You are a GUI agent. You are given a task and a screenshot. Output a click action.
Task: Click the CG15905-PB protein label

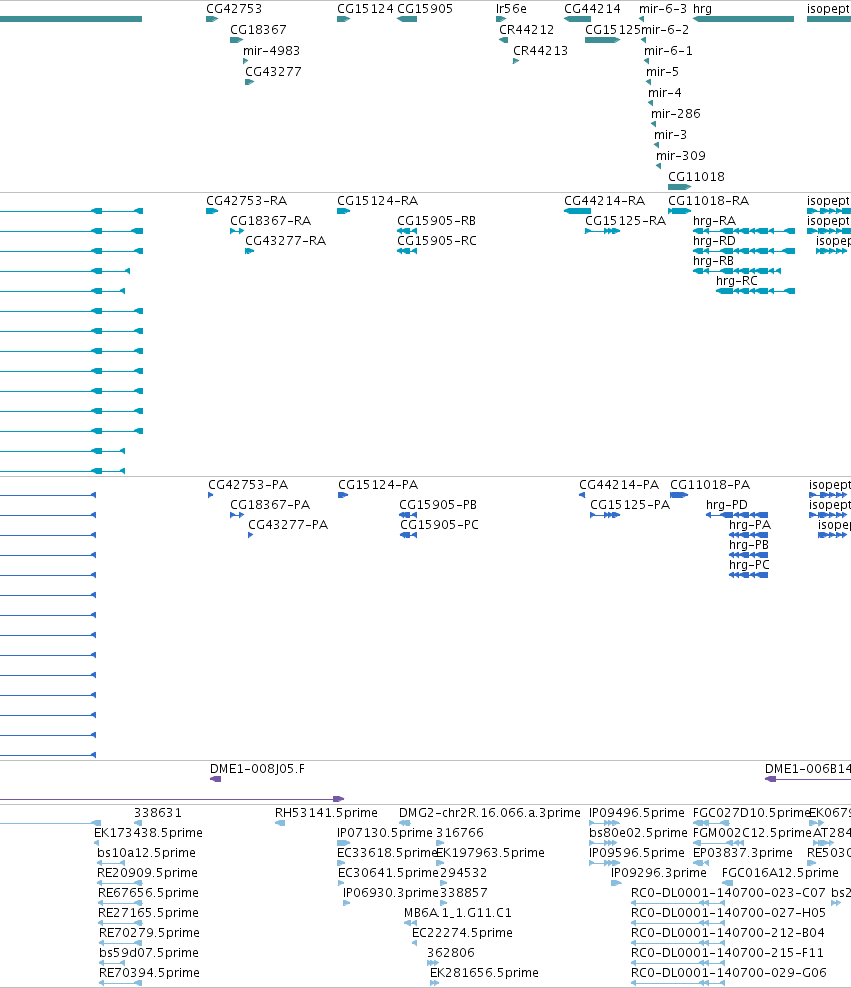(x=438, y=505)
